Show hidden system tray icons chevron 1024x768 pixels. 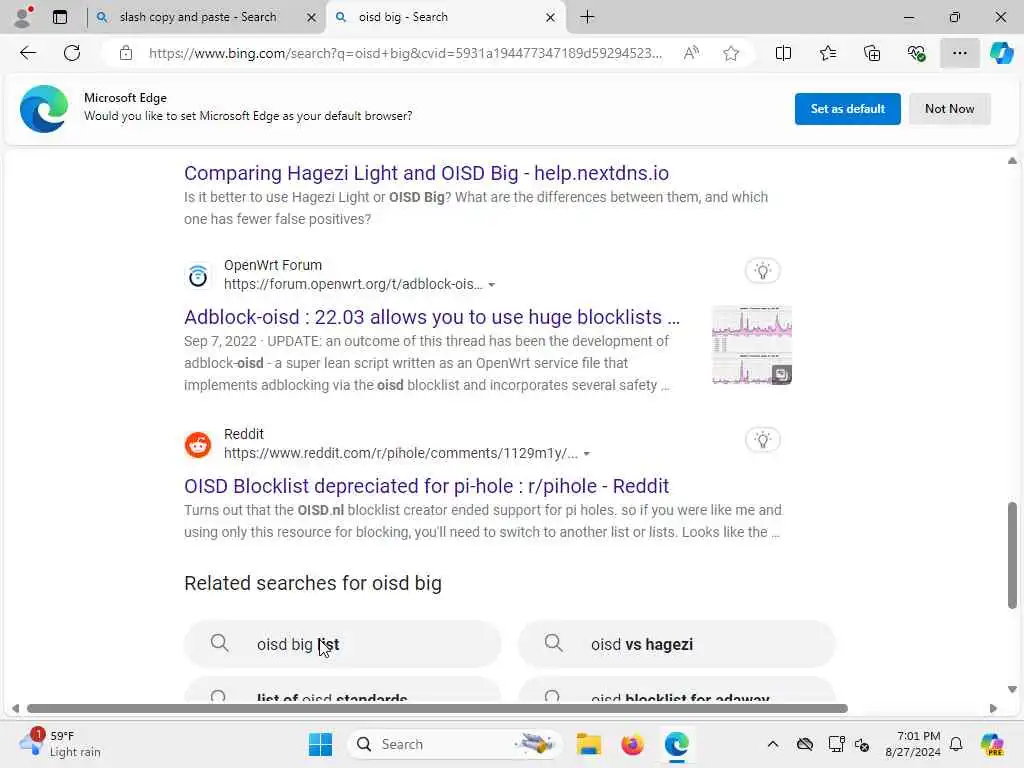773,744
